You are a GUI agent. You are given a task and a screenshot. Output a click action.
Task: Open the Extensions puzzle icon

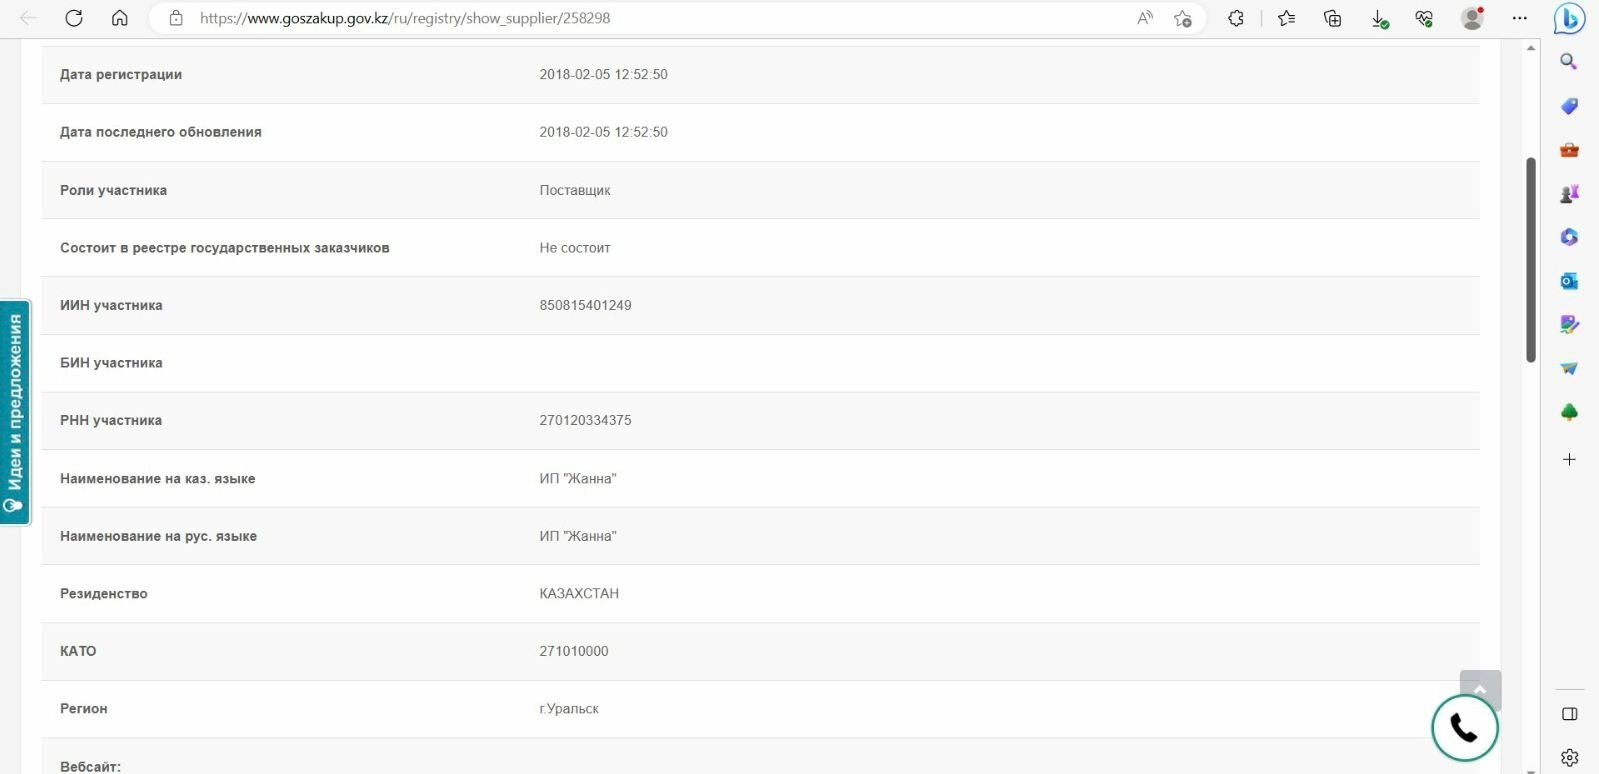tap(1236, 18)
